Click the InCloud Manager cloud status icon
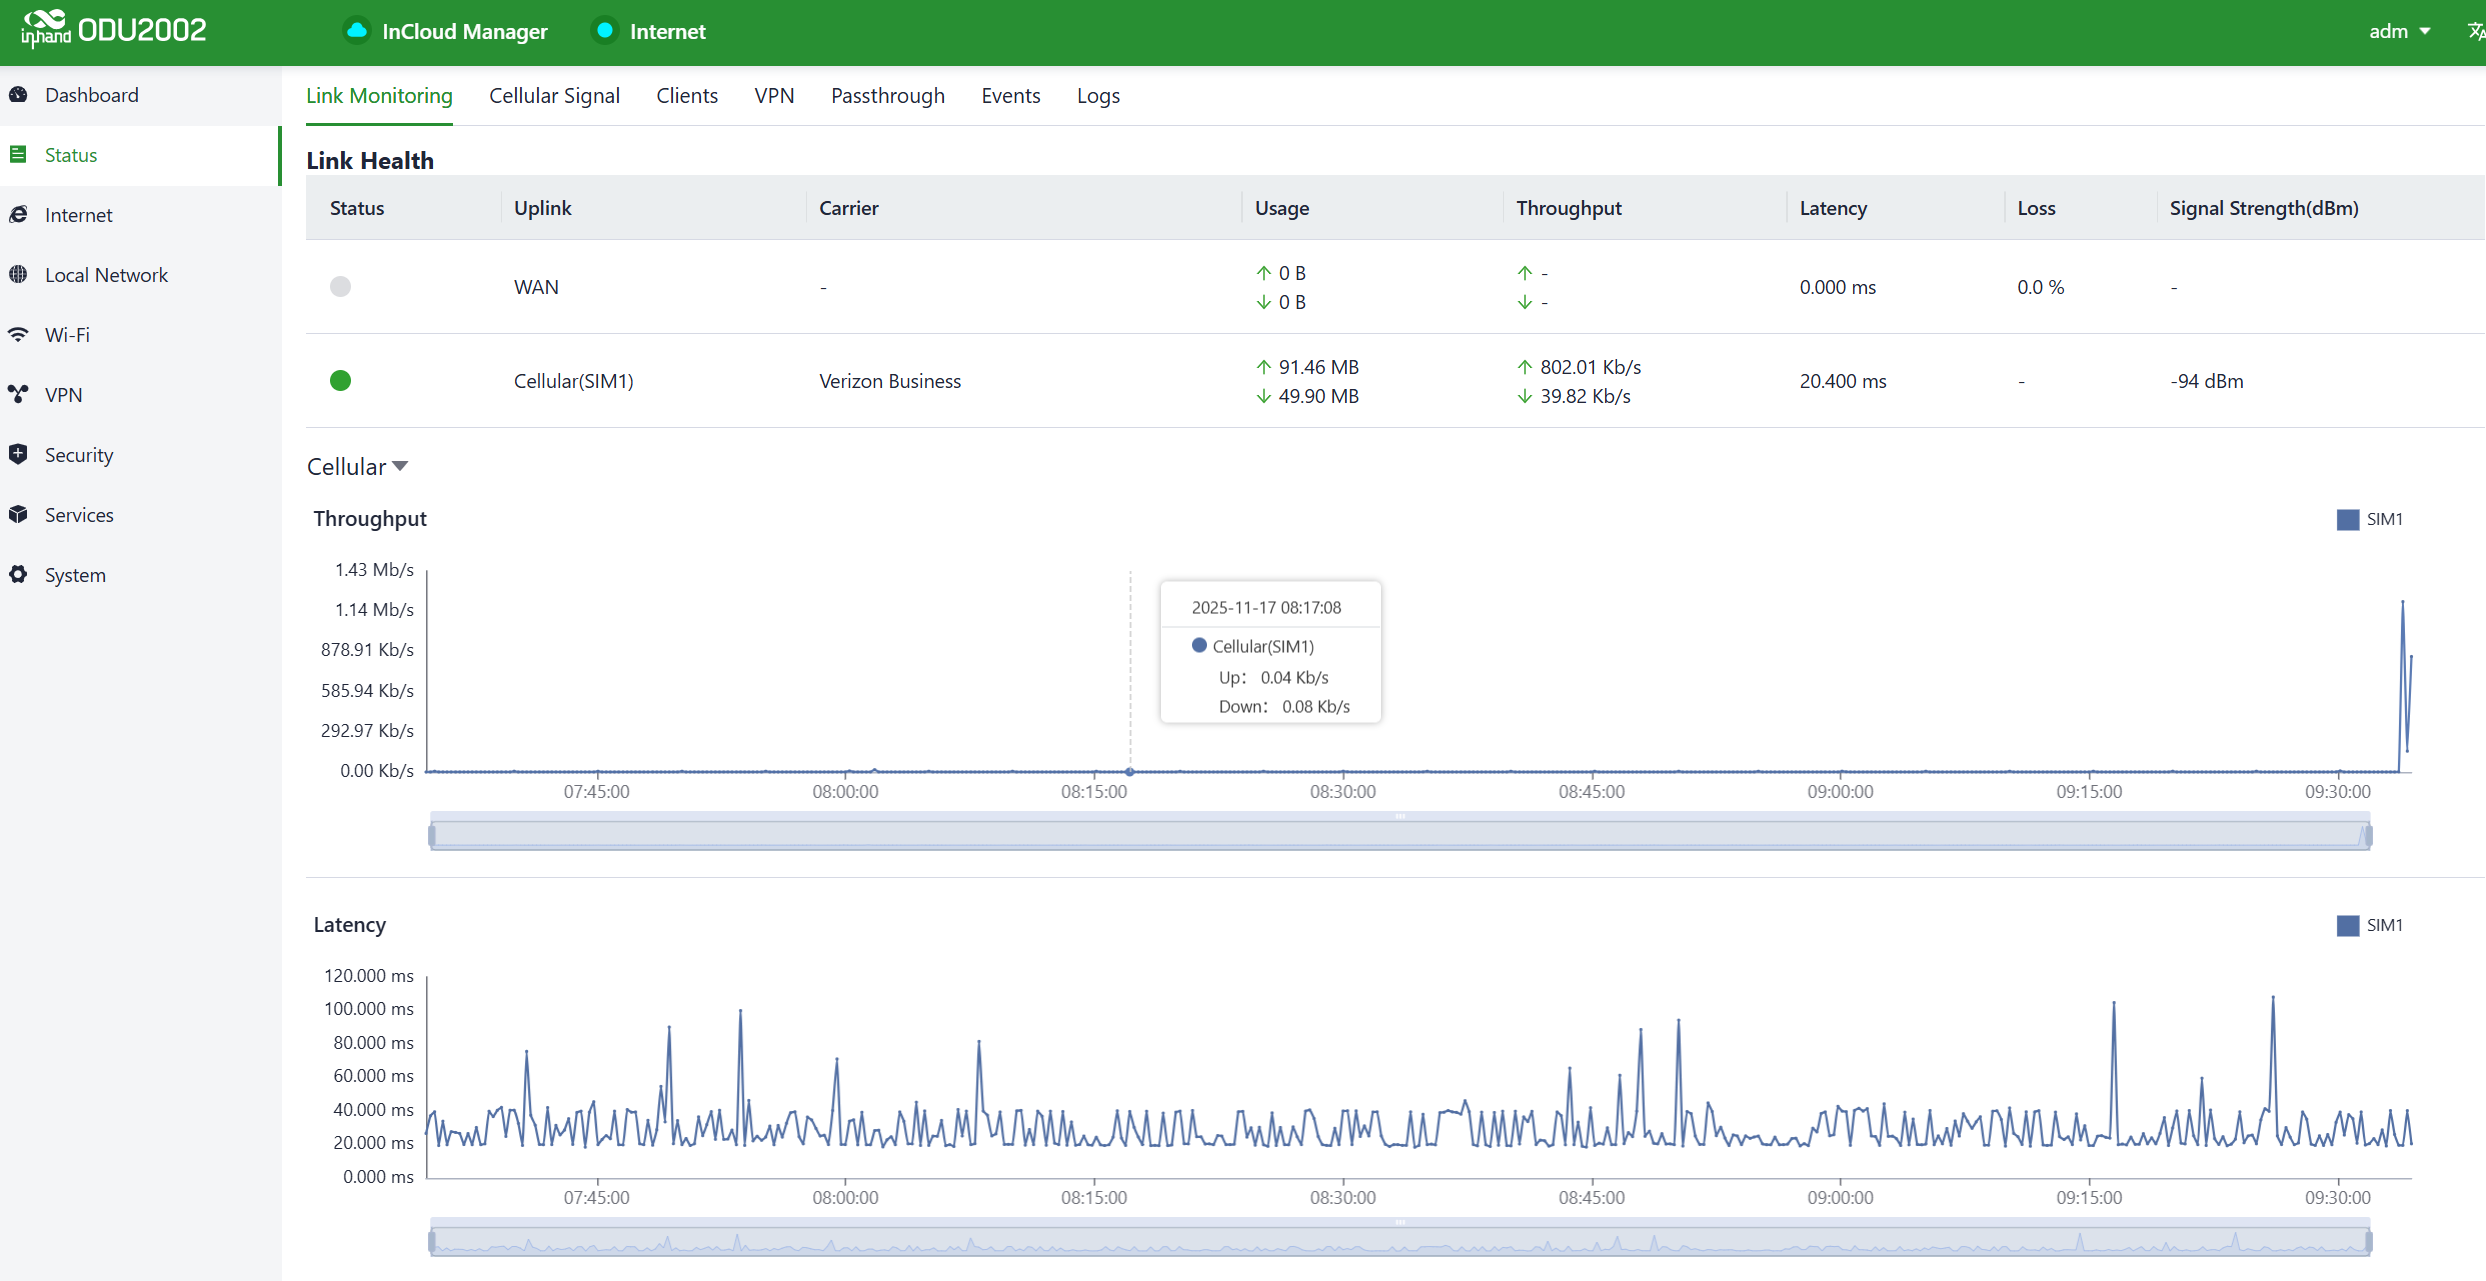 pyautogui.click(x=357, y=31)
